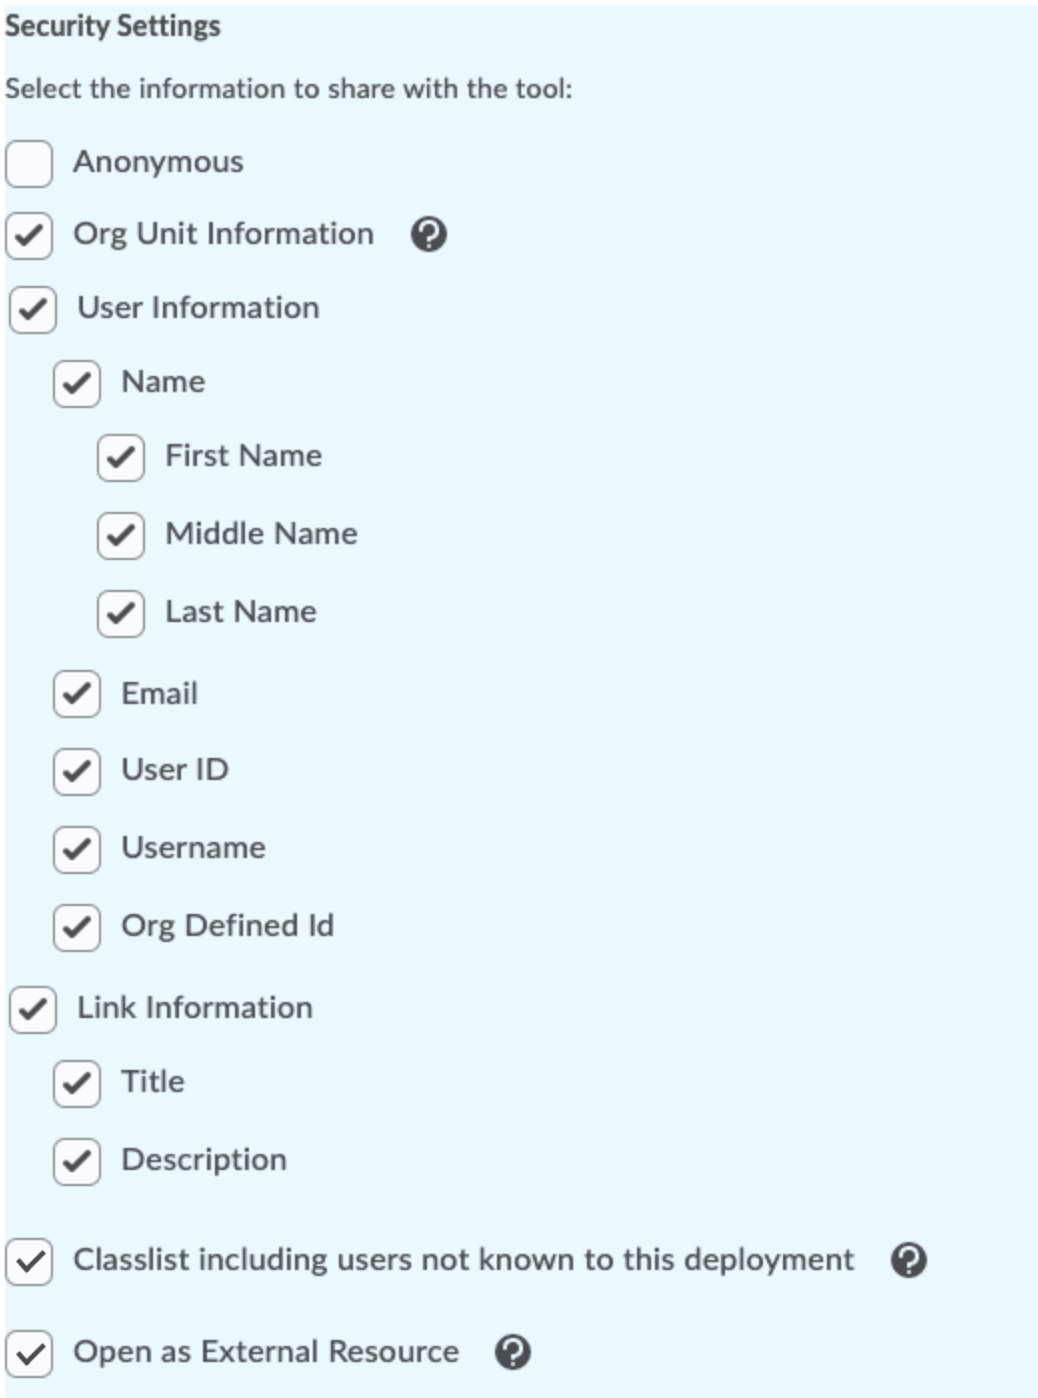This screenshot has width=1038, height=1398.
Task: Disable Open as External Resource checkbox
Action: [x=29, y=1353]
